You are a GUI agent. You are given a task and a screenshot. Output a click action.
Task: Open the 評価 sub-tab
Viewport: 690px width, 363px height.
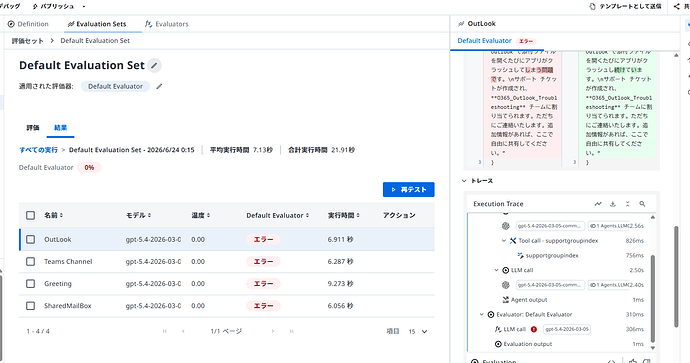[33, 128]
